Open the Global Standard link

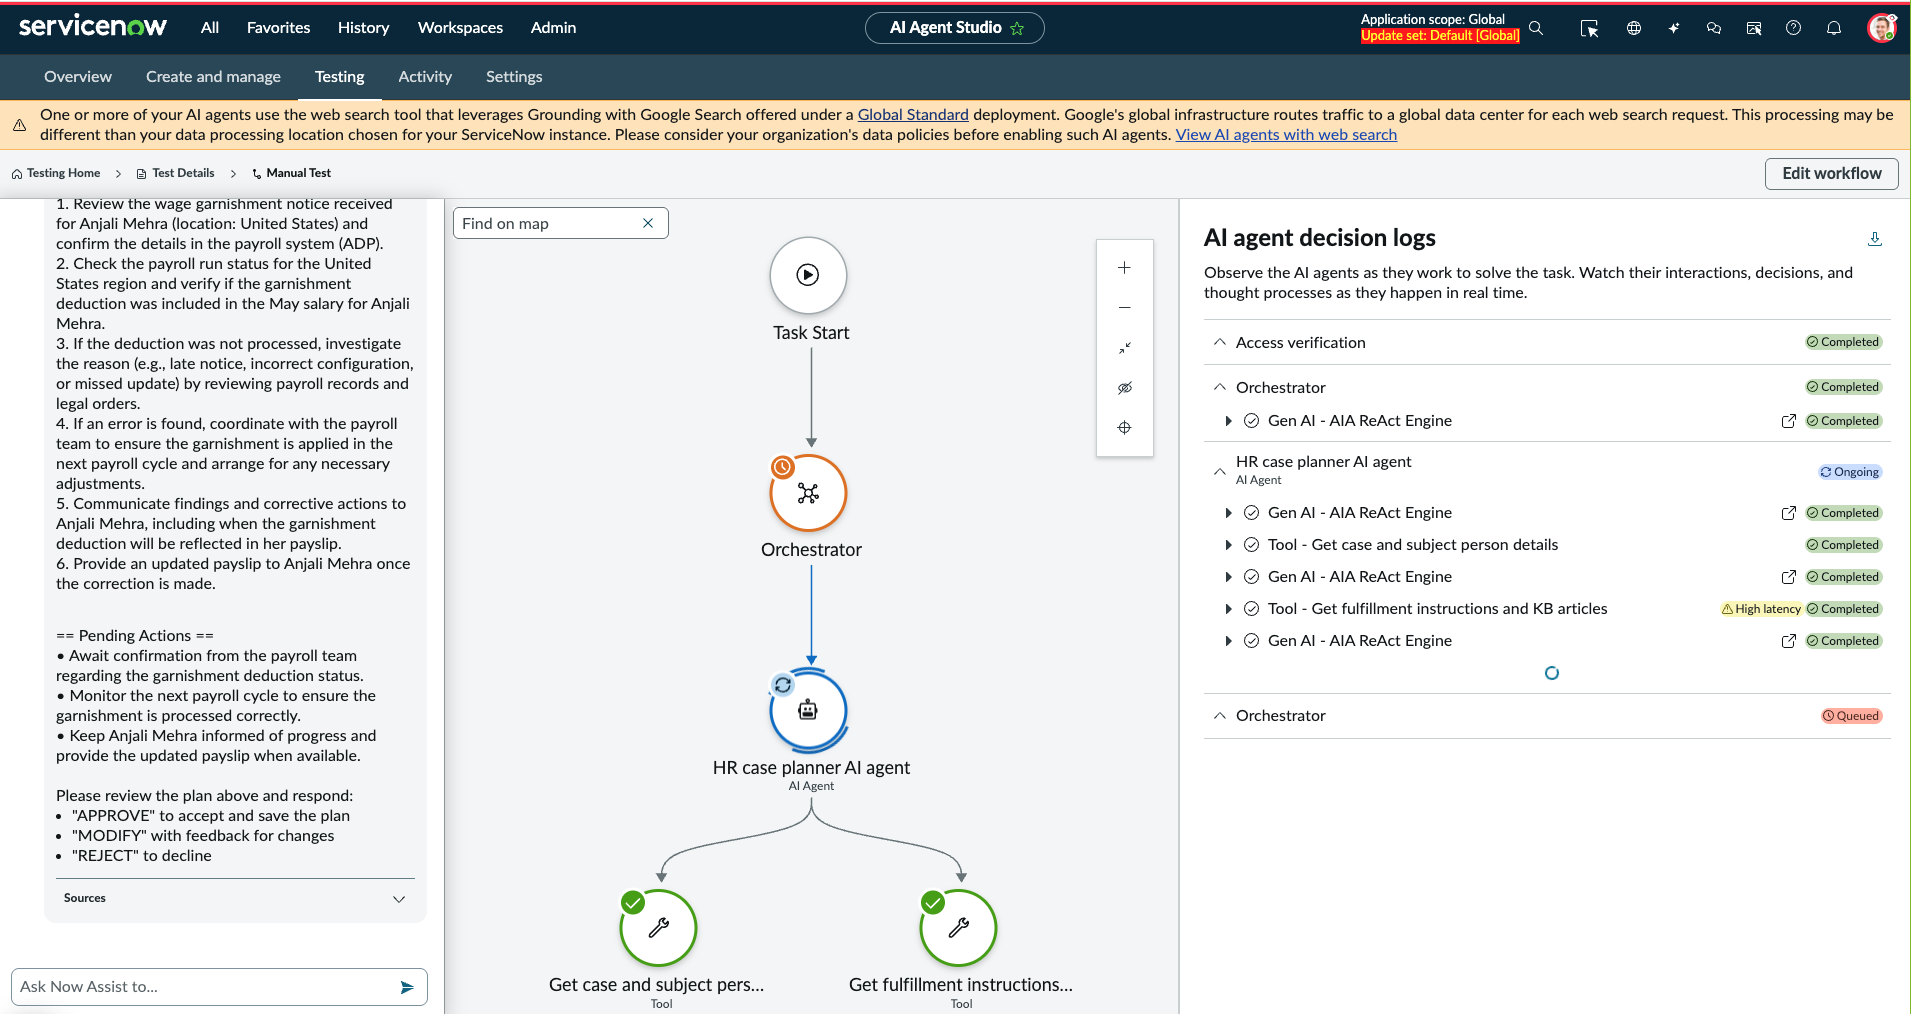(x=913, y=115)
